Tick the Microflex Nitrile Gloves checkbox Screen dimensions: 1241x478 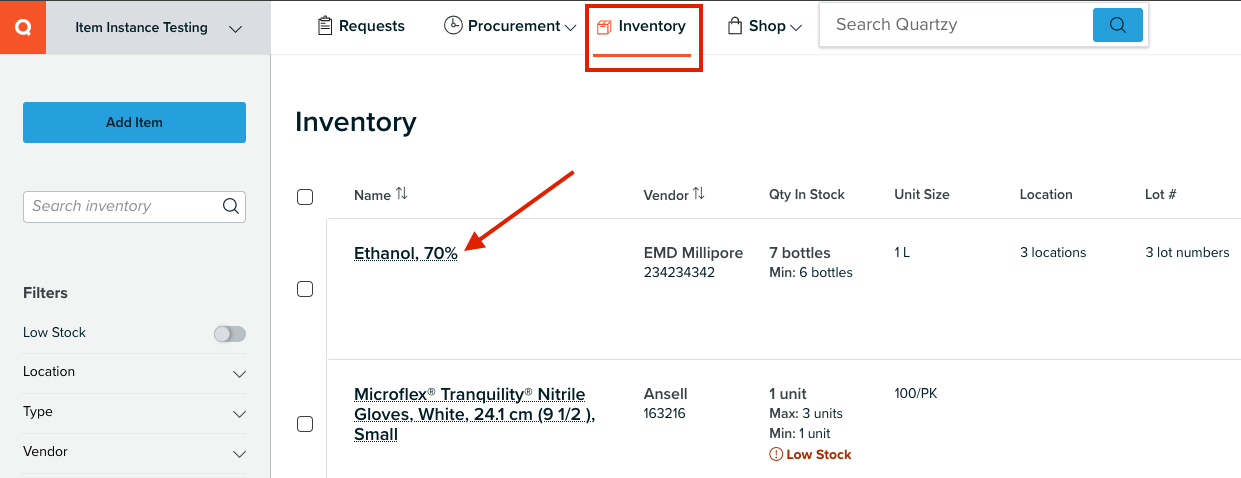(x=305, y=424)
